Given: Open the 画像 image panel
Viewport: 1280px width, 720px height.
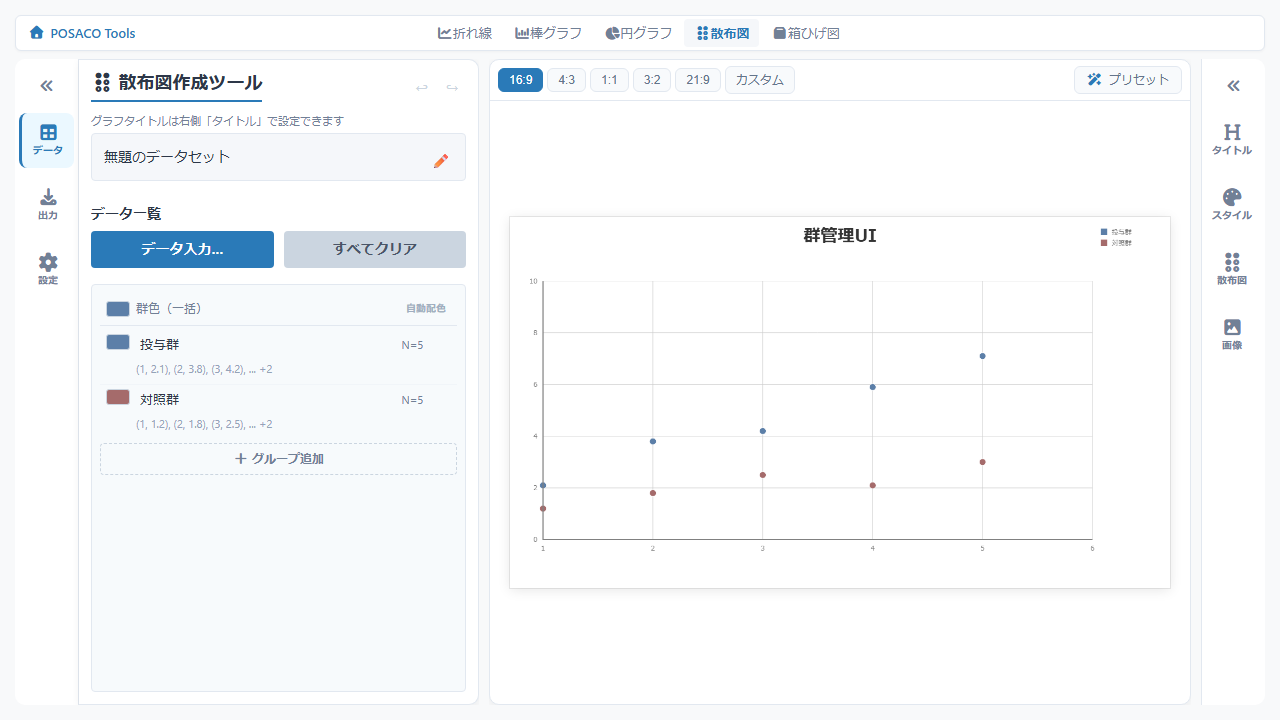Looking at the screenshot, I should (x=1232, y=334).
